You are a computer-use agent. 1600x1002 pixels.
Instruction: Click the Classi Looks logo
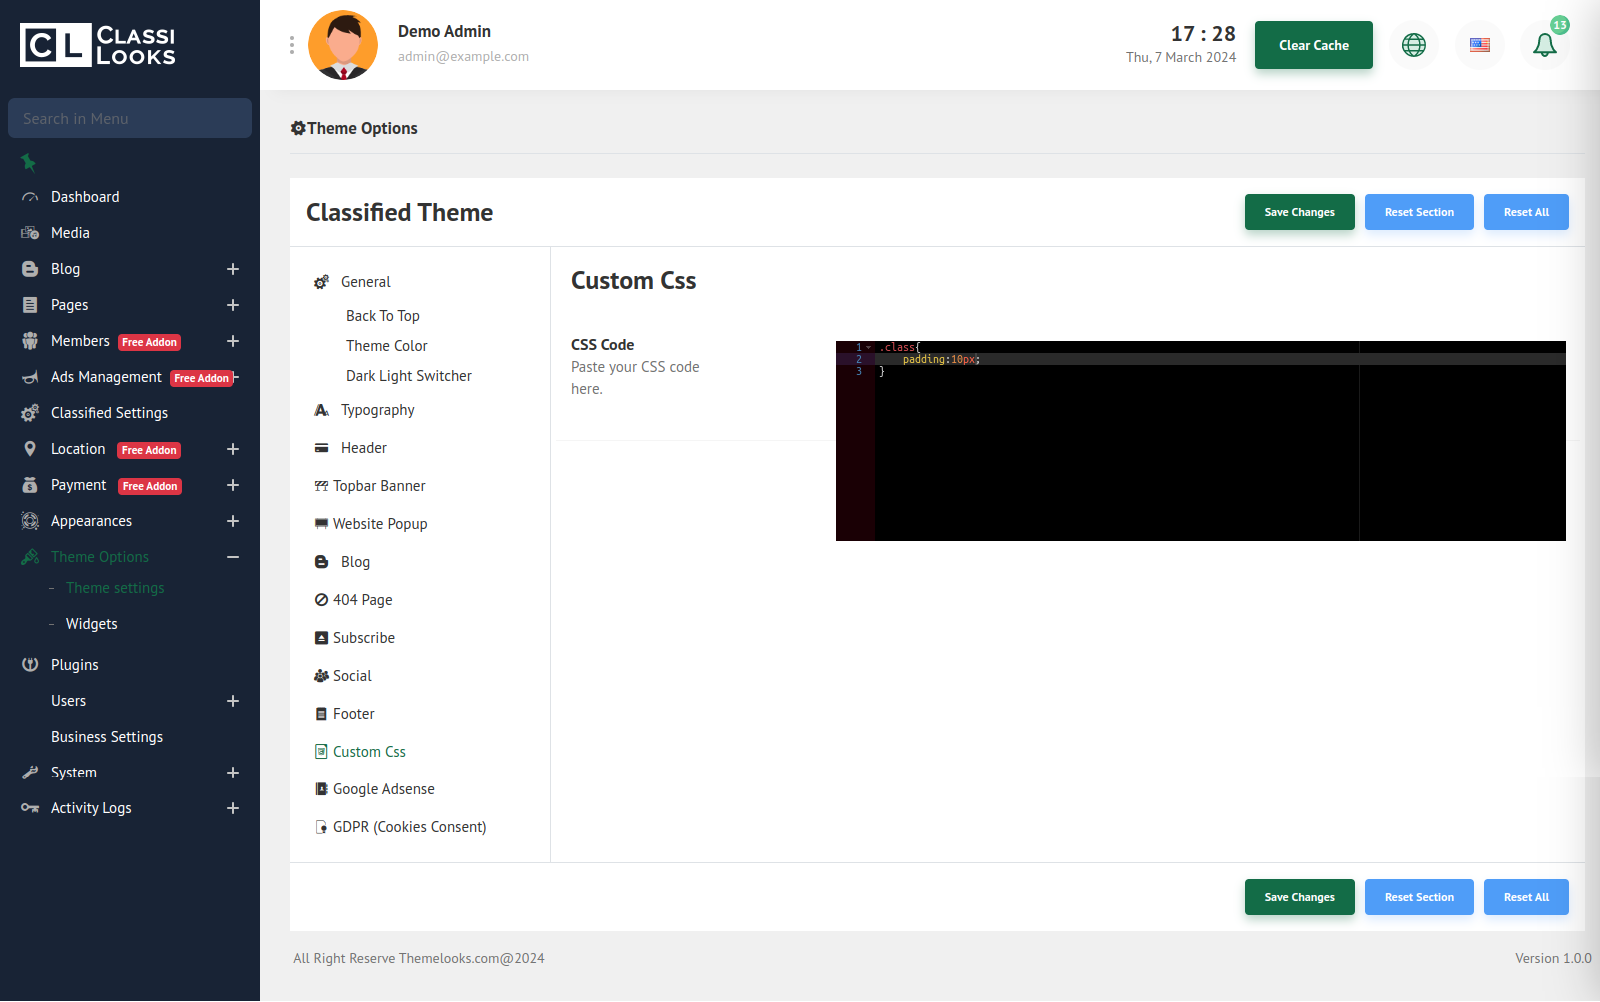pyautogui.click(x=98, y=45)
